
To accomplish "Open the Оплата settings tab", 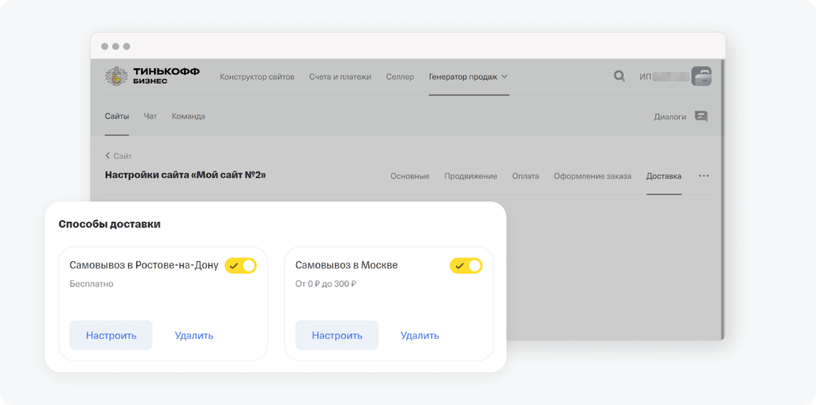I will click(x=525, y=176).
